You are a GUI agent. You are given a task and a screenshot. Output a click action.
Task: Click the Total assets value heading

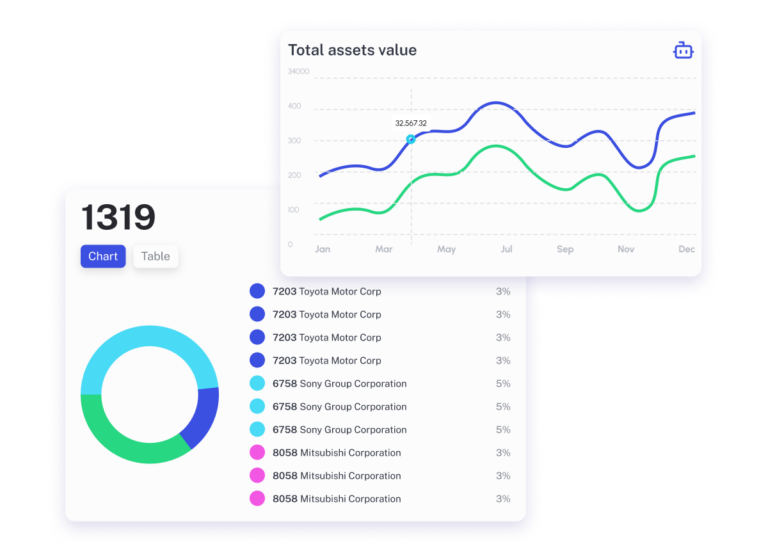(x=352, y=50)
